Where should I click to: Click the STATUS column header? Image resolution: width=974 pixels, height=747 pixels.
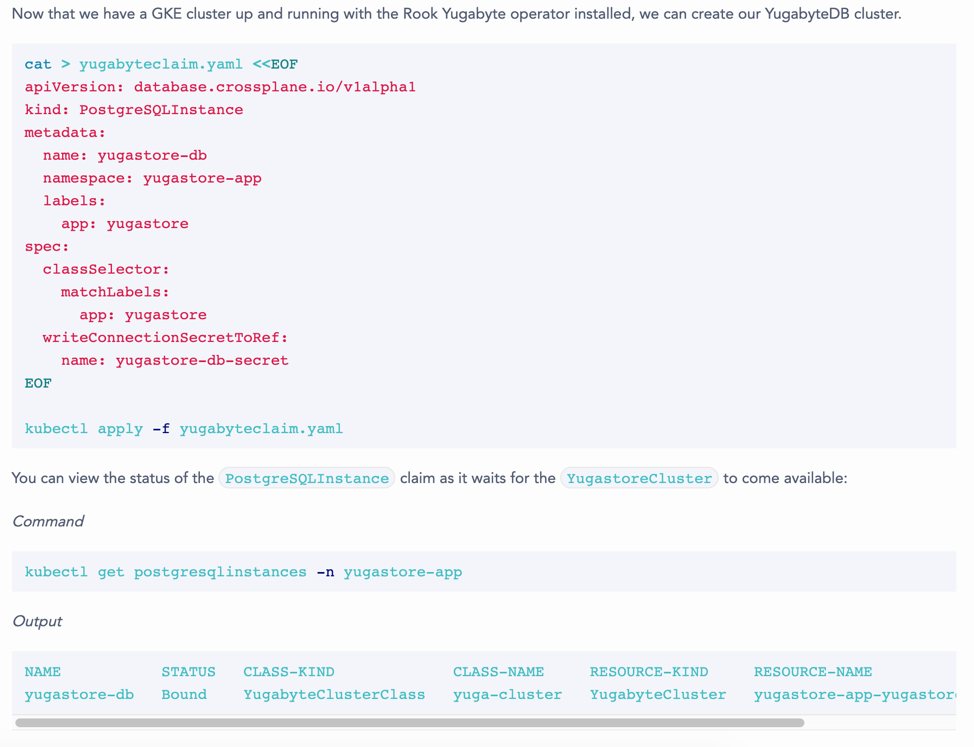point(188,672)
